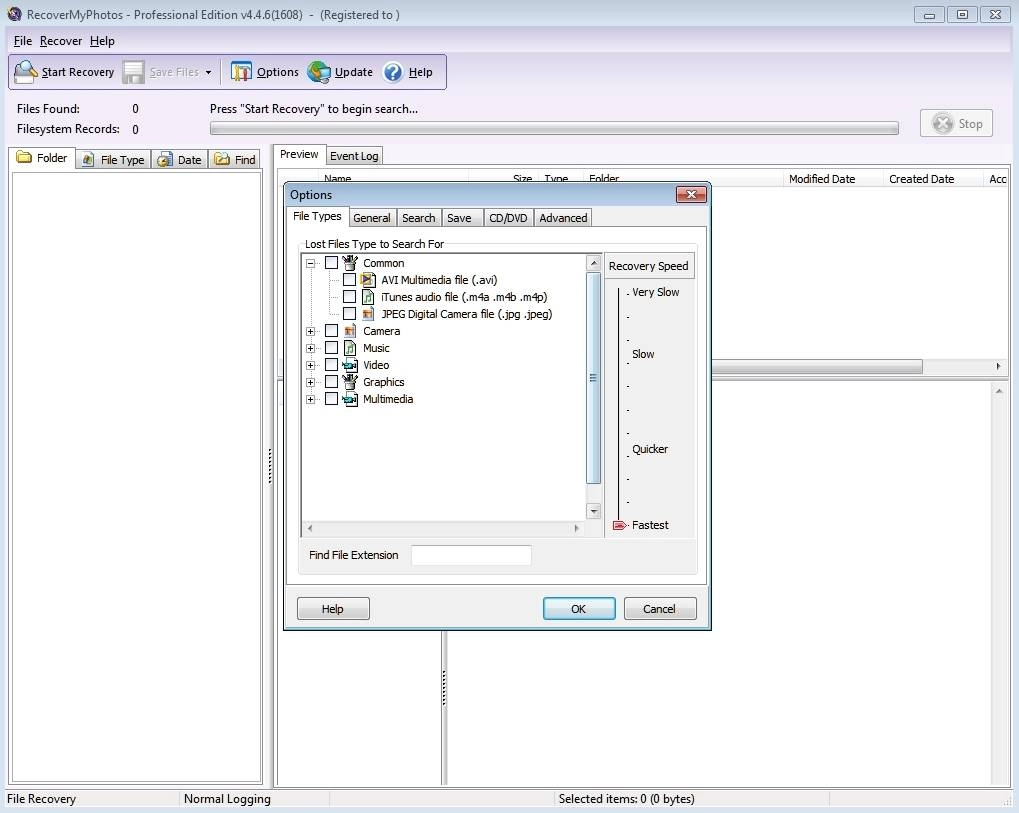The width and height of the screenshot is (1019, 813).
Task: Switch to the Event Log tab
Action: pyautogui.click(x=354, y=156)
